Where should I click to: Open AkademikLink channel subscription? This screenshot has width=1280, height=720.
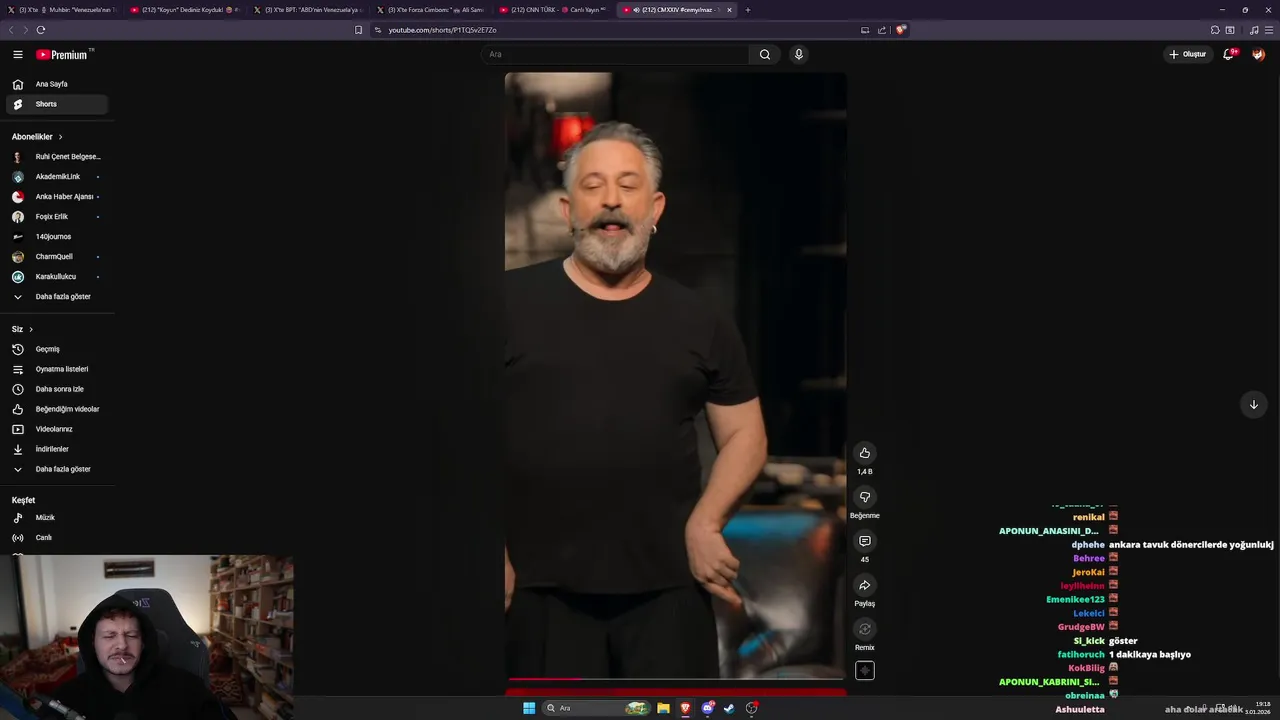[x=57, y=177]
